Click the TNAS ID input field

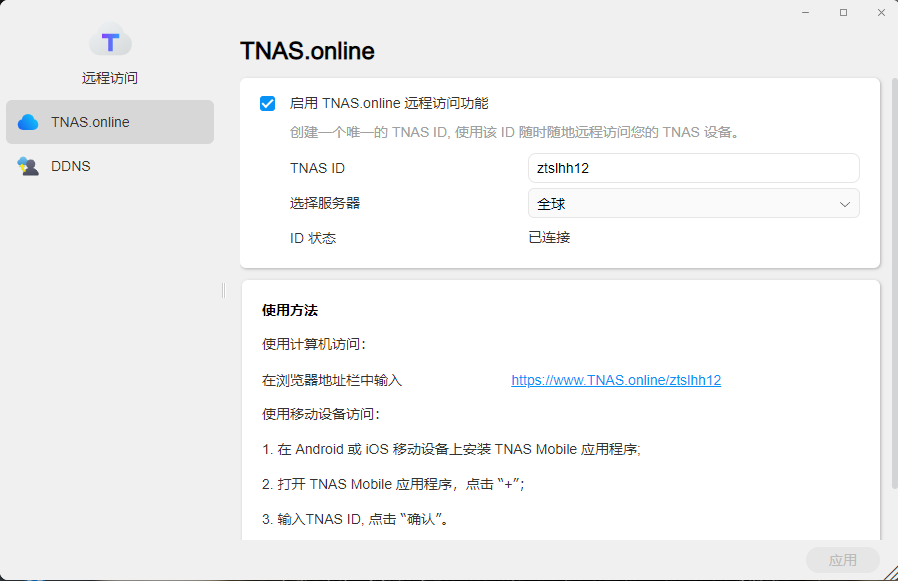tap(694, 168)
